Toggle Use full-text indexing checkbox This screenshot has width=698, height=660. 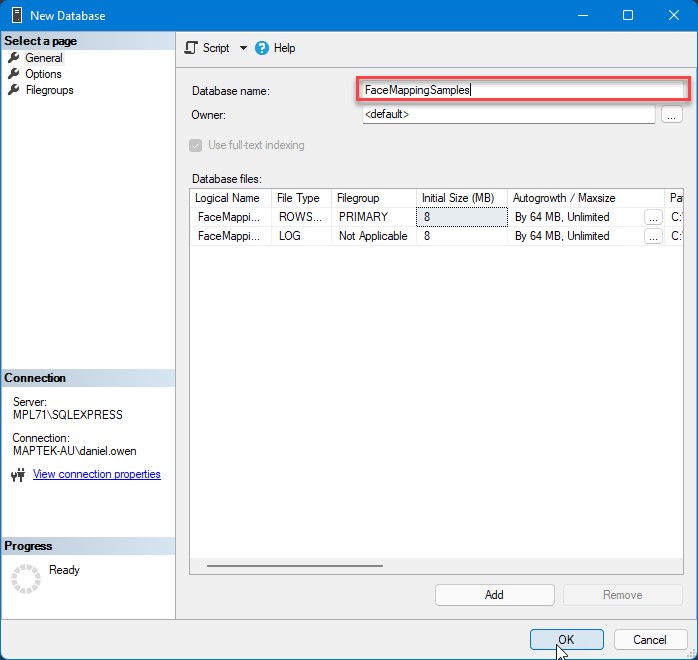(196, 145)
